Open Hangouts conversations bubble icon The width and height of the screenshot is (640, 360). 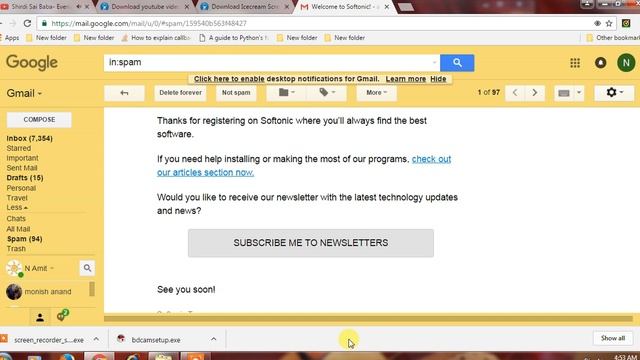(x=62, y=316)
